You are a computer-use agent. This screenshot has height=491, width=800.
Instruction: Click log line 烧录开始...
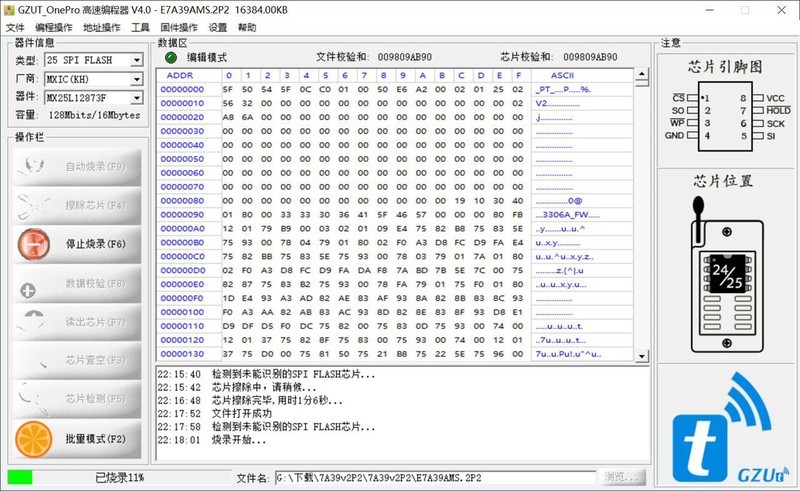(239, 440)
